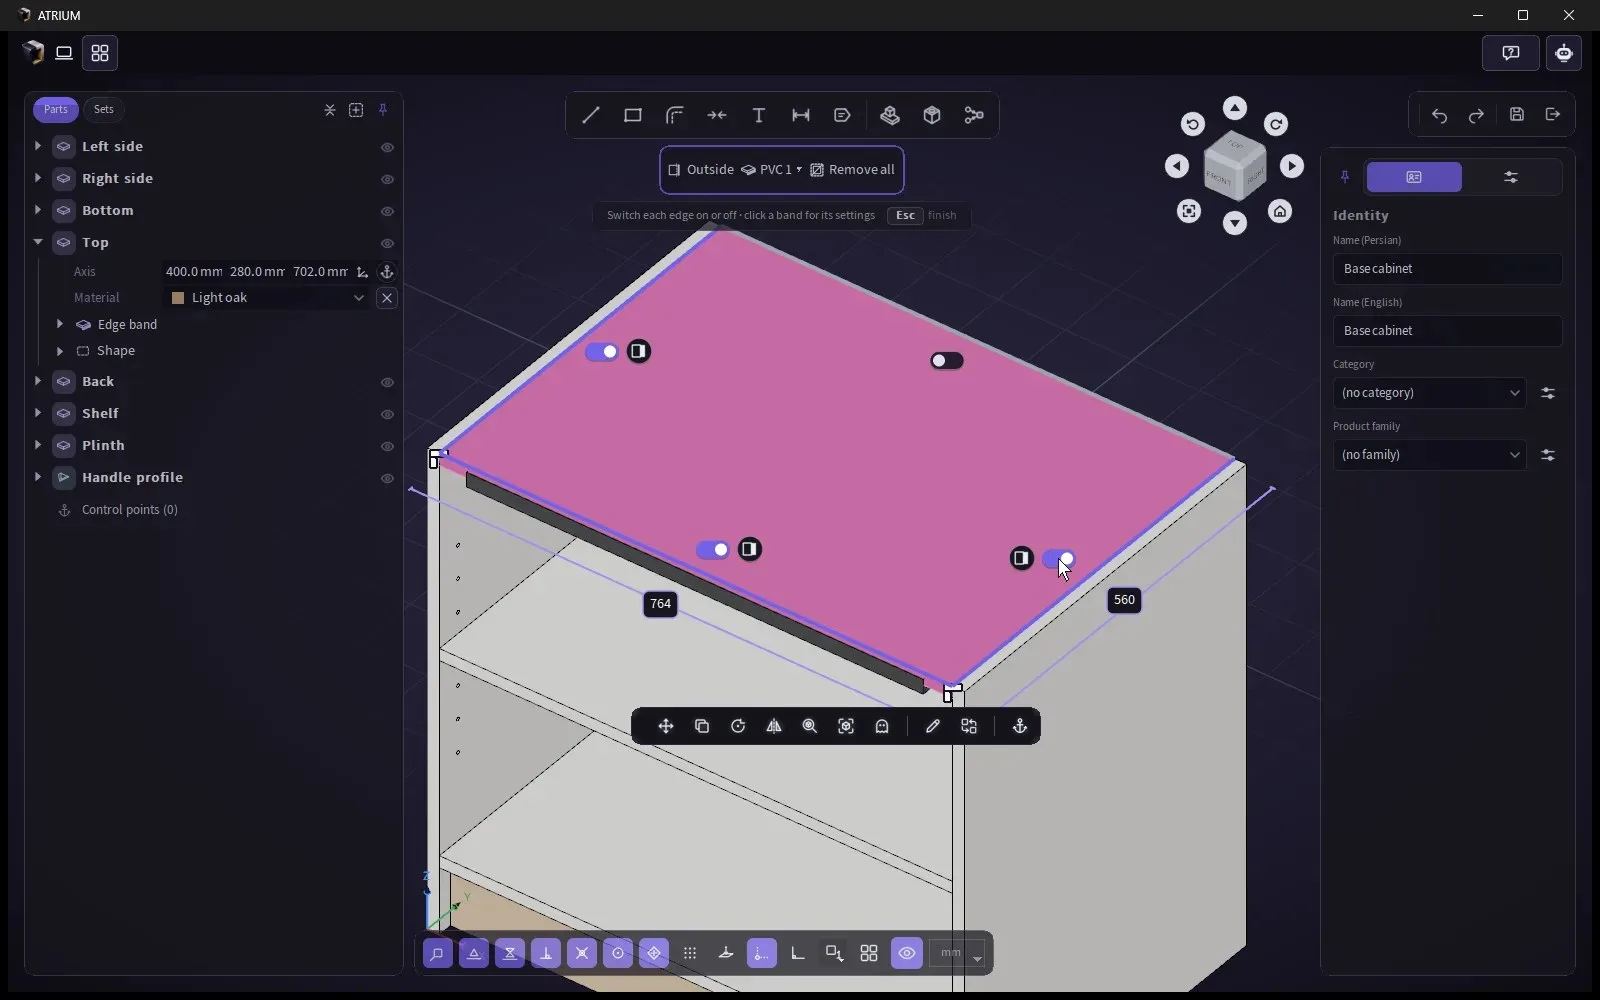The image size is (1600, 1000).
Task: Open the feedback chat icon
Action: click(1511, 53)
